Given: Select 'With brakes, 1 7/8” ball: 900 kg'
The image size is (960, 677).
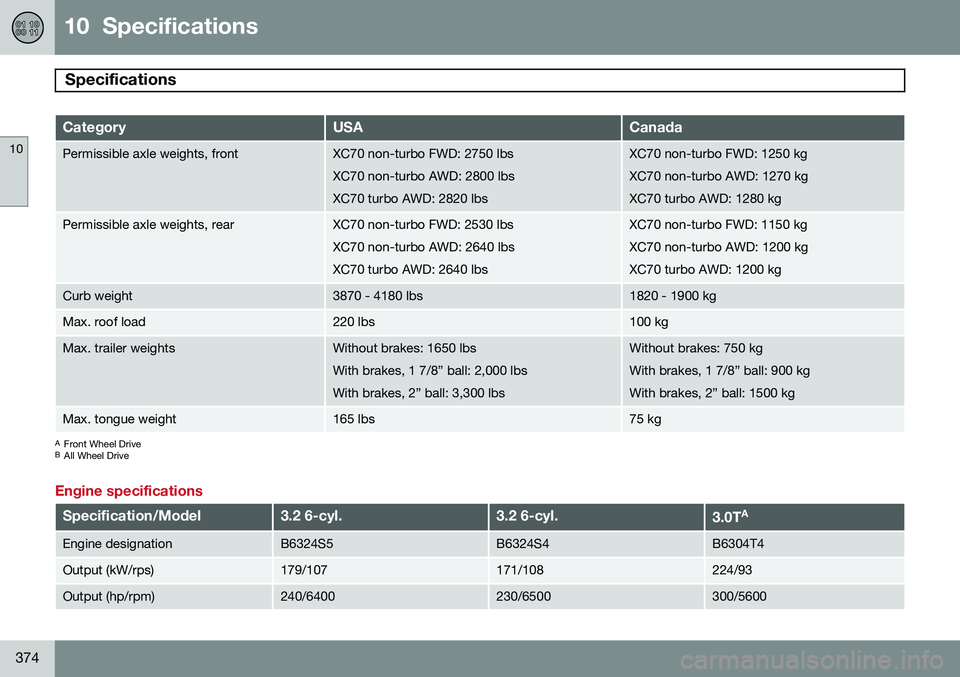Looking at the screenshot, I should (719, 371).
